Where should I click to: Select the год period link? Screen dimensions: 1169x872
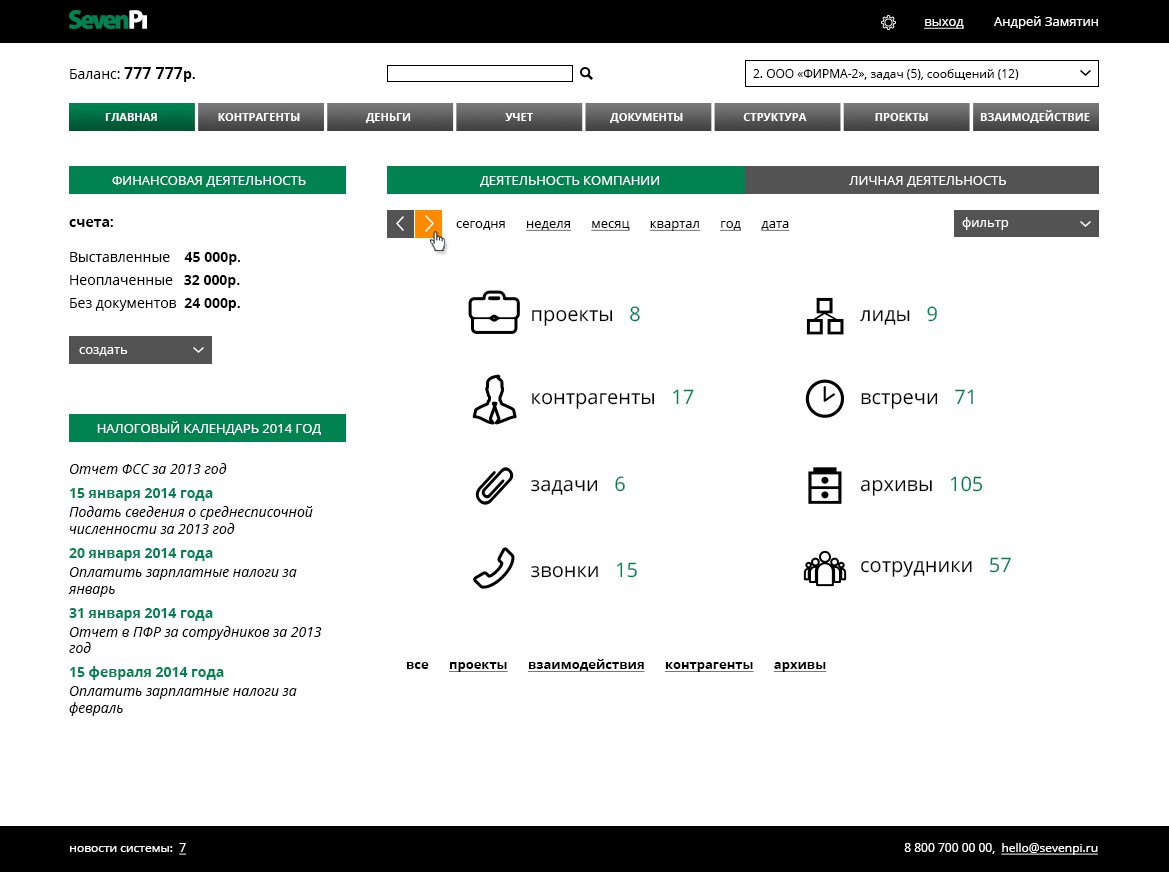[x=731, y=224]
